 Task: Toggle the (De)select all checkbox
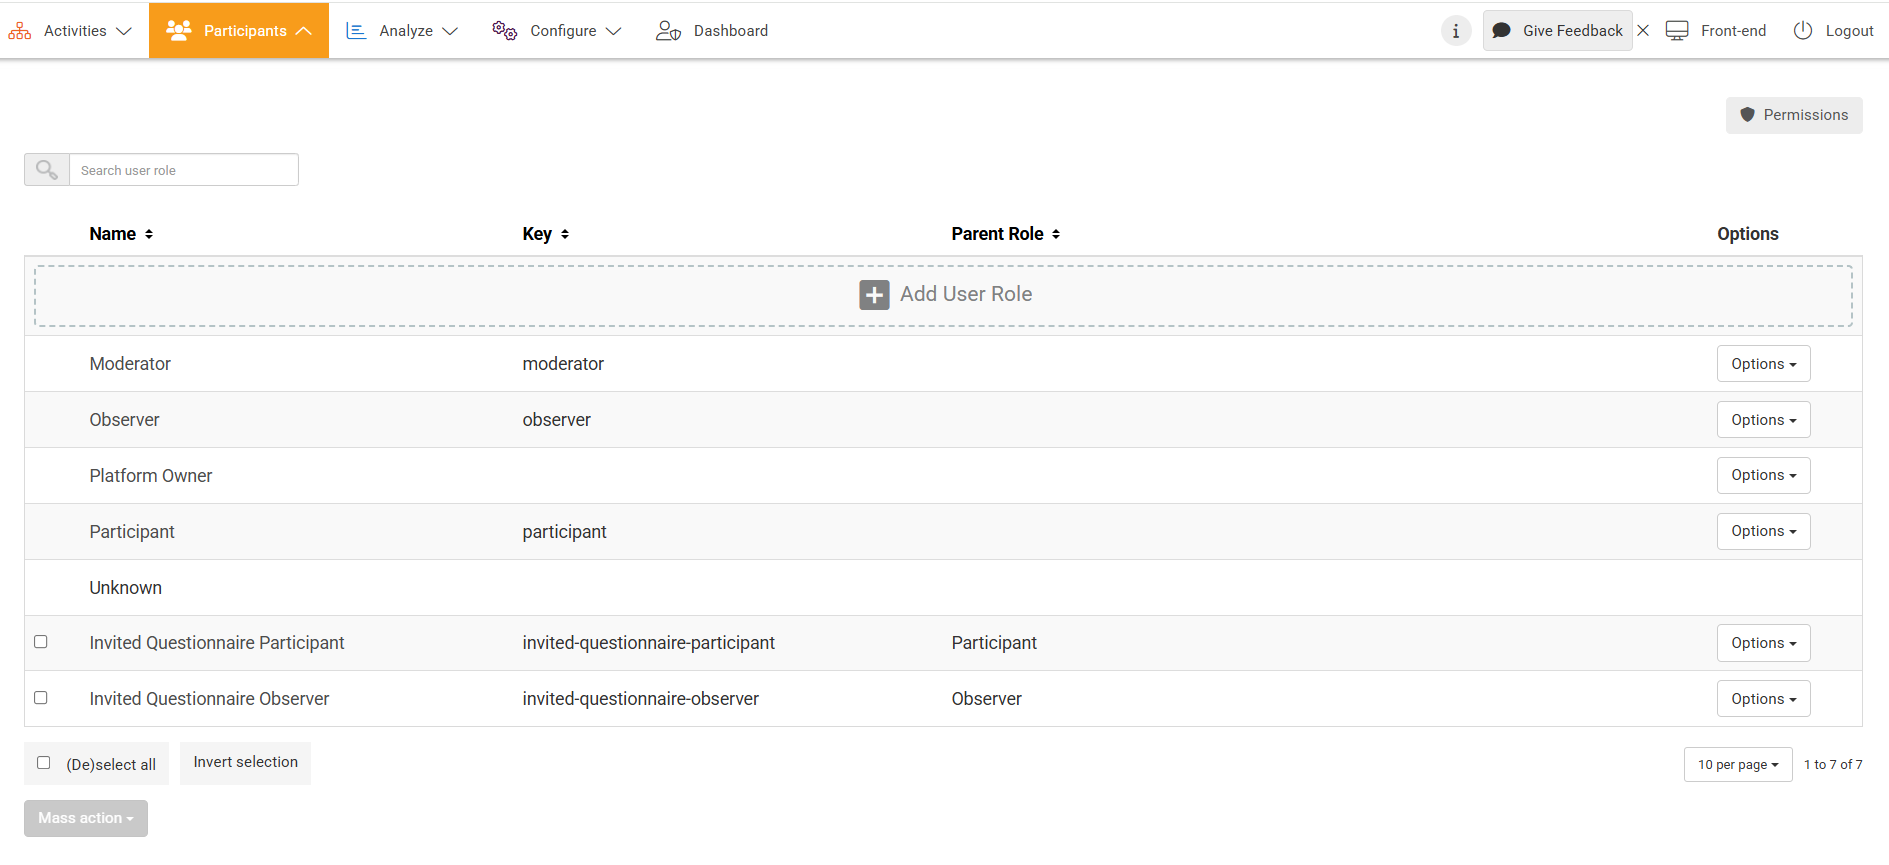click(x=44, y=763)
